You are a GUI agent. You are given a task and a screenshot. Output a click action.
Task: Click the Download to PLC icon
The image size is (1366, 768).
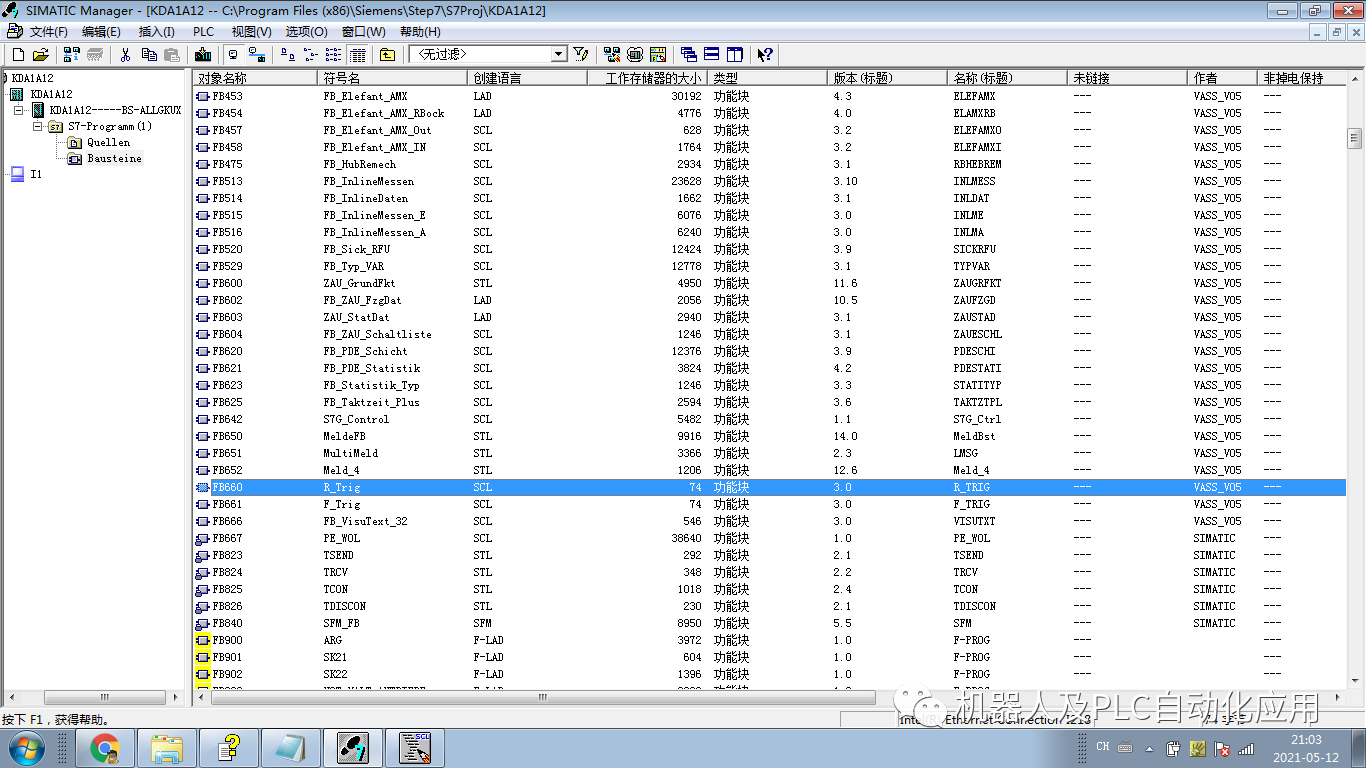point(203,54)
